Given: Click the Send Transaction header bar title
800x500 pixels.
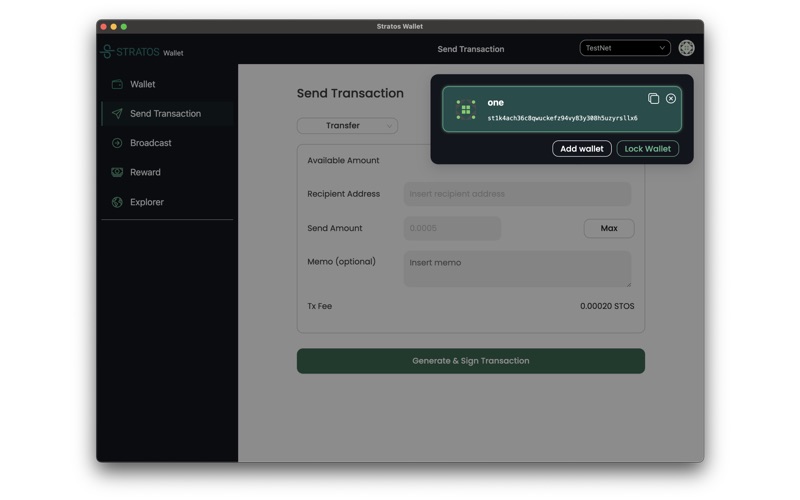Looking at the screenshot, I should pyautogui.click(x=470, y=49).
